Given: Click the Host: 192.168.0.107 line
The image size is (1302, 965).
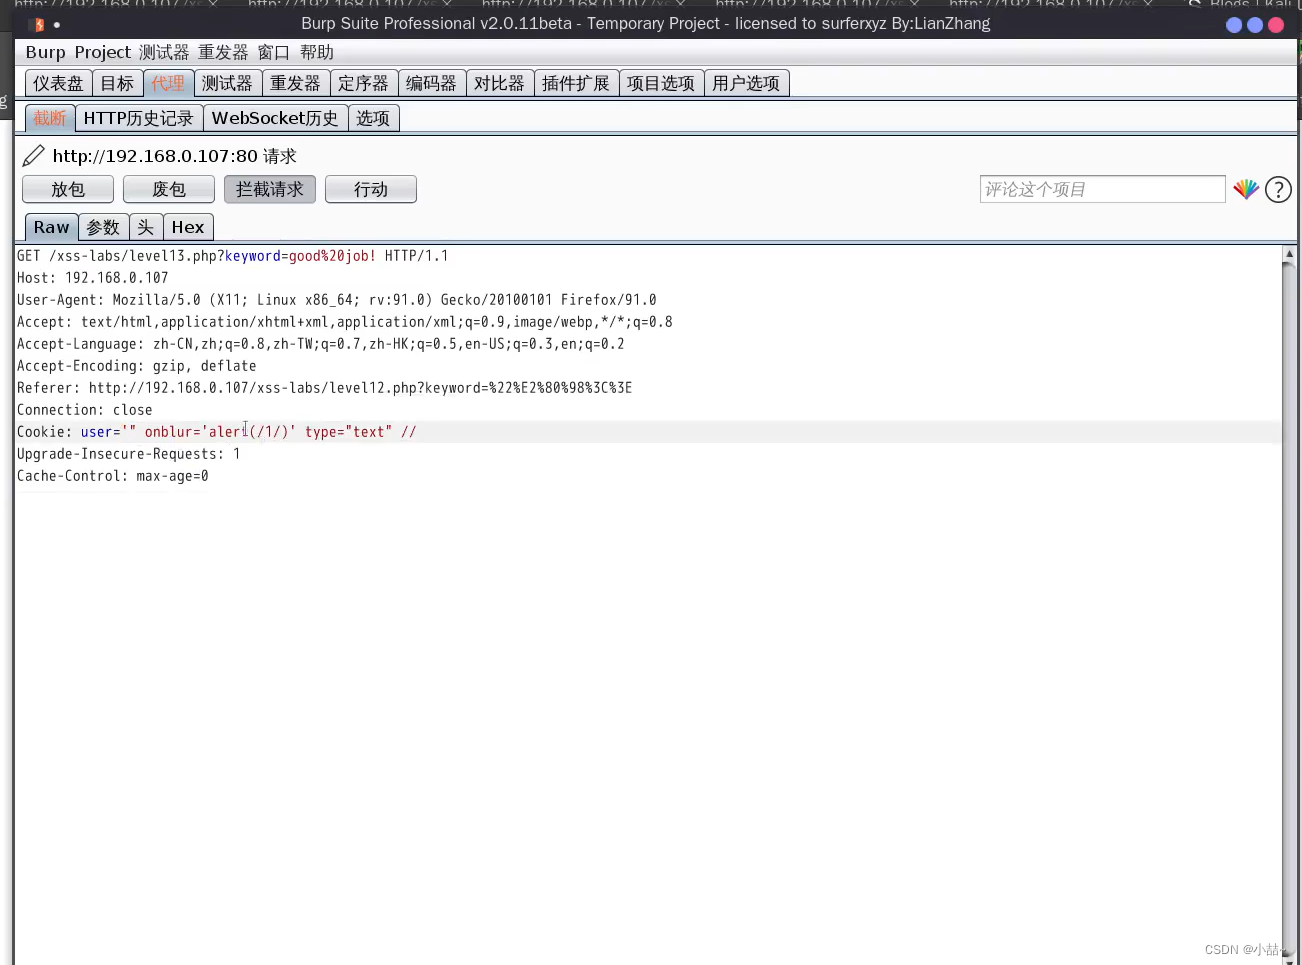Looking at the screenshot, I should point(93,278).
